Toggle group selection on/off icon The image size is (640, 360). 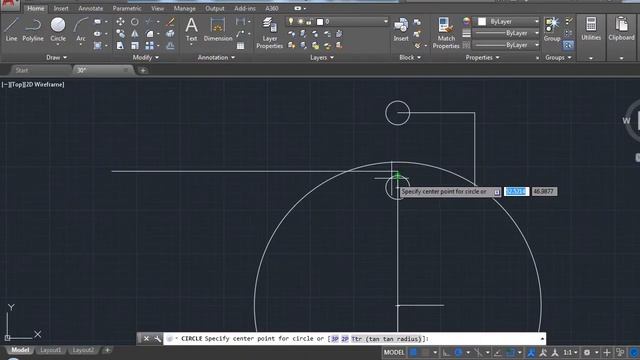pyautogui.click(x=568, y=45)
